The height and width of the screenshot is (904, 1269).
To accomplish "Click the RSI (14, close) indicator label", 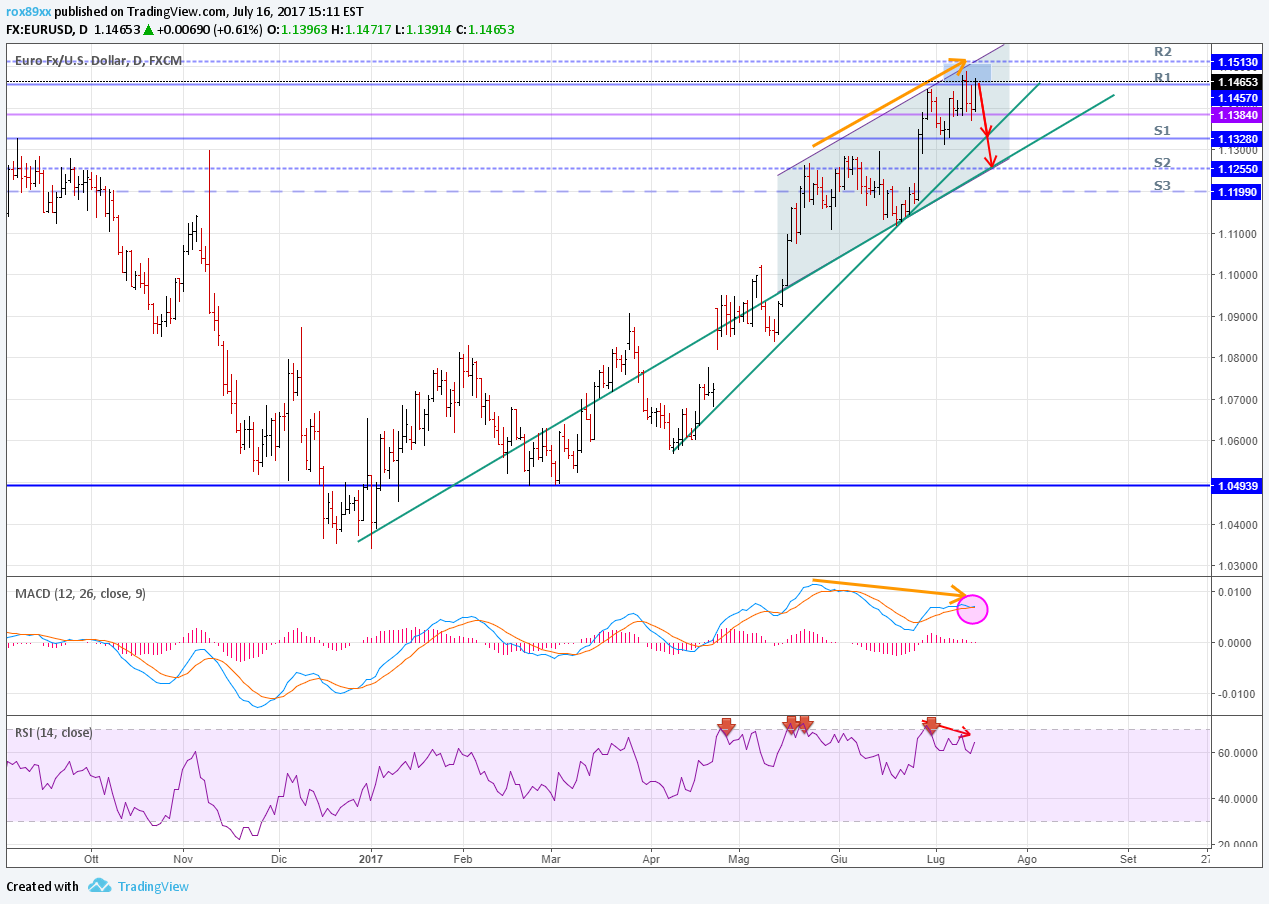I will [53, 732].
